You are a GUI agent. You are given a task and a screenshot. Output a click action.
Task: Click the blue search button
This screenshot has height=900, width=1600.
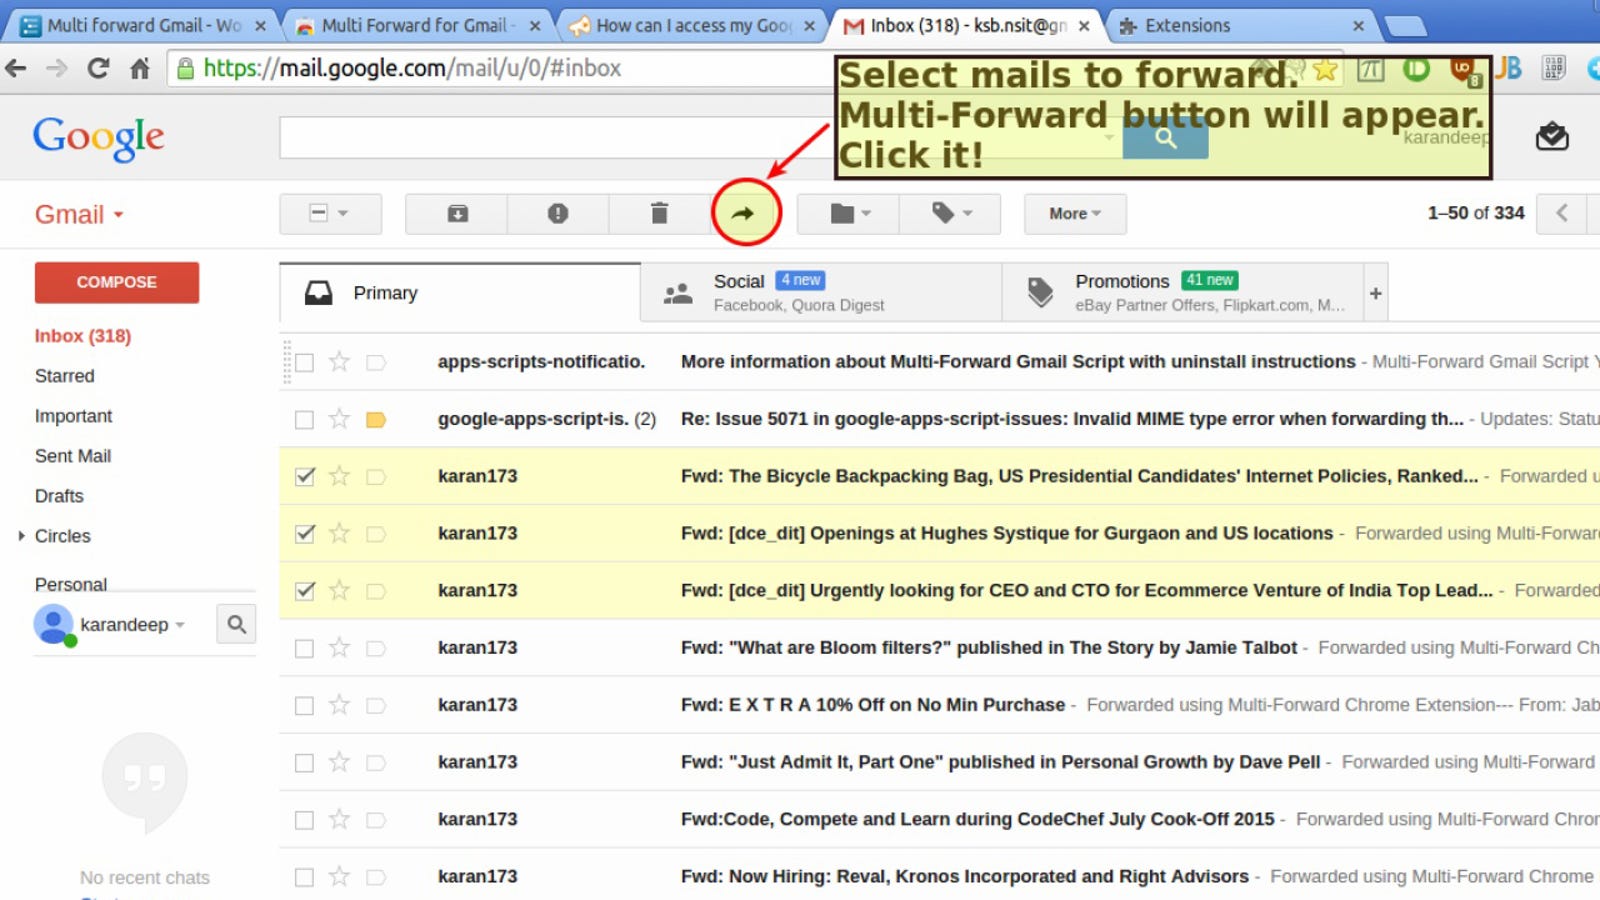pyautogui.click(x=1165, y=138)
